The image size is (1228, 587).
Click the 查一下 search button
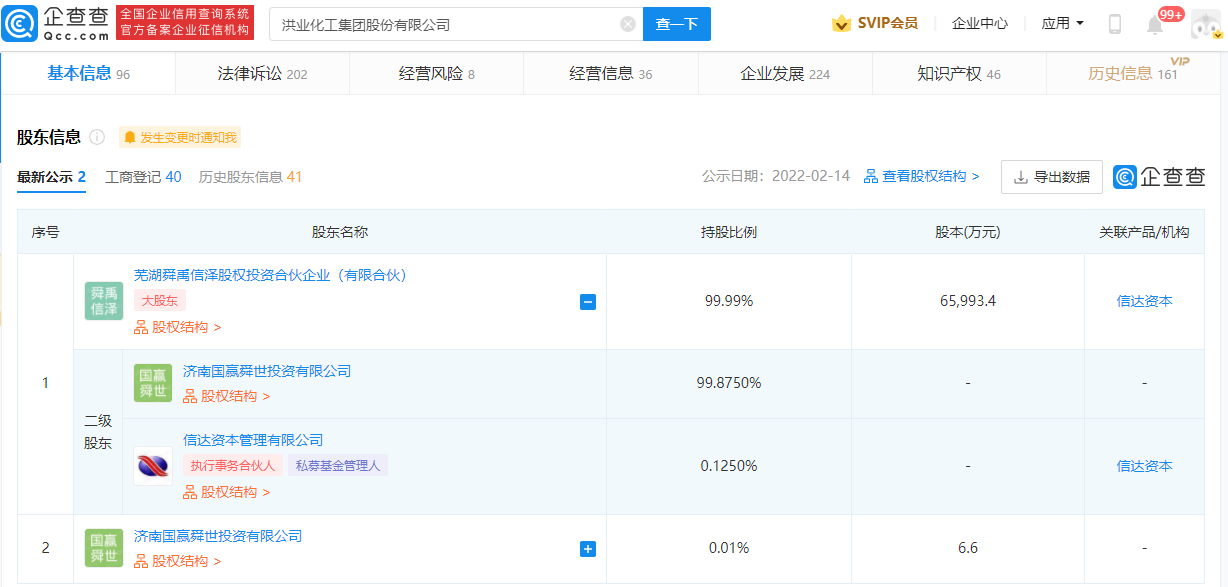[677, 24]
